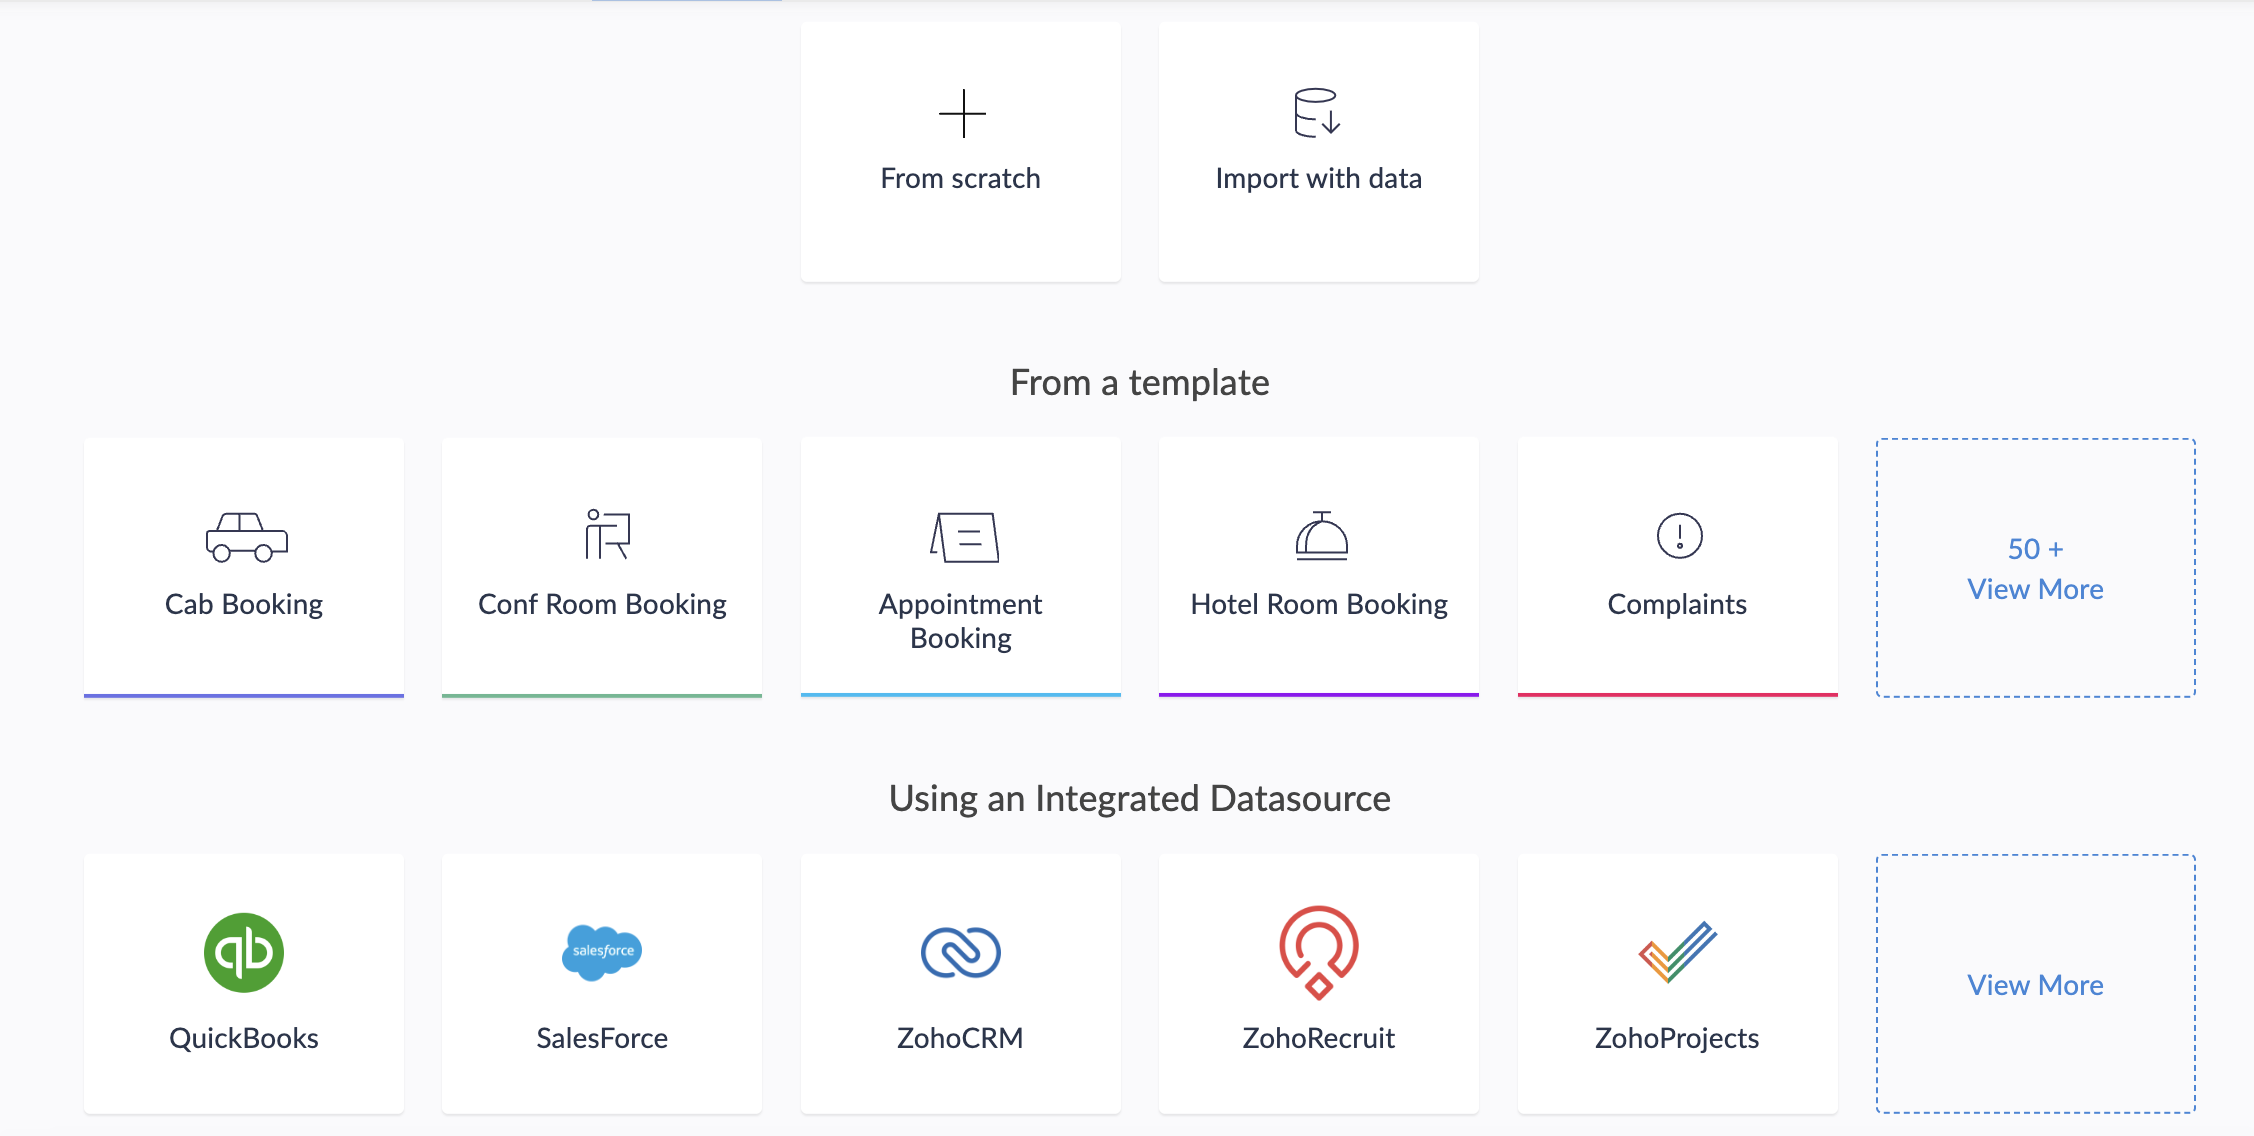
Task: Select the Cab Booking car icon
Action: point(246,537)
